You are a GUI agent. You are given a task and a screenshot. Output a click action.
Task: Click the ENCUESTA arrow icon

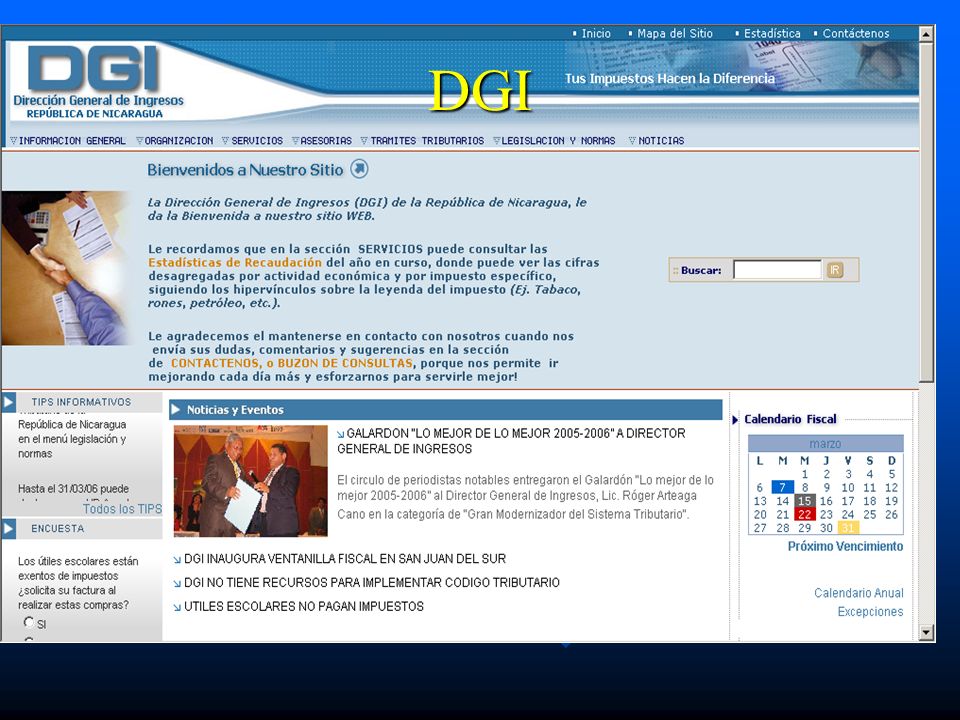click(x=9, y=529)
